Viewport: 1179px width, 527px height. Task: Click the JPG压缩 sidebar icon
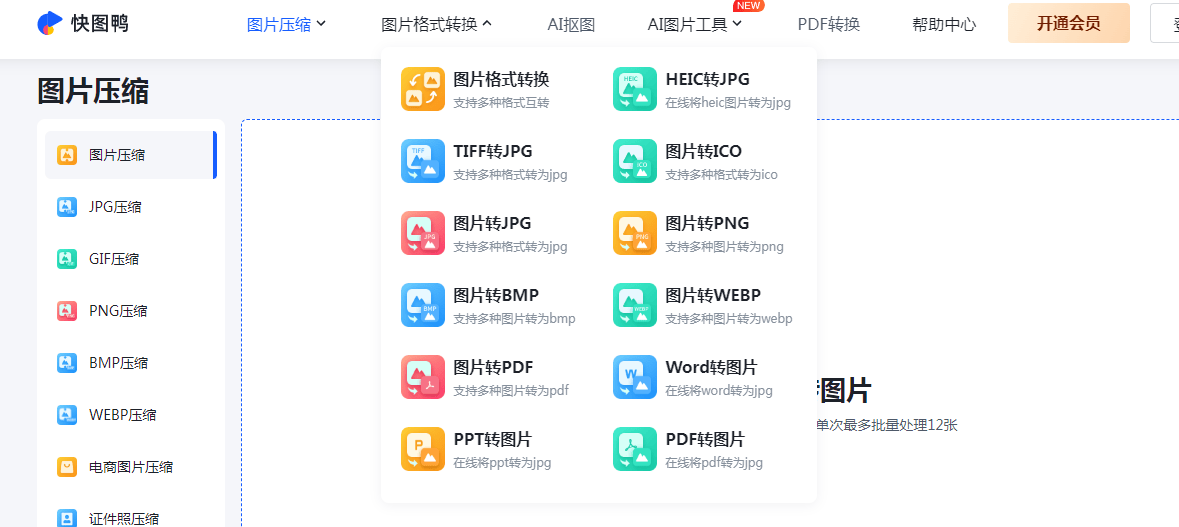[x=67, y=207]
